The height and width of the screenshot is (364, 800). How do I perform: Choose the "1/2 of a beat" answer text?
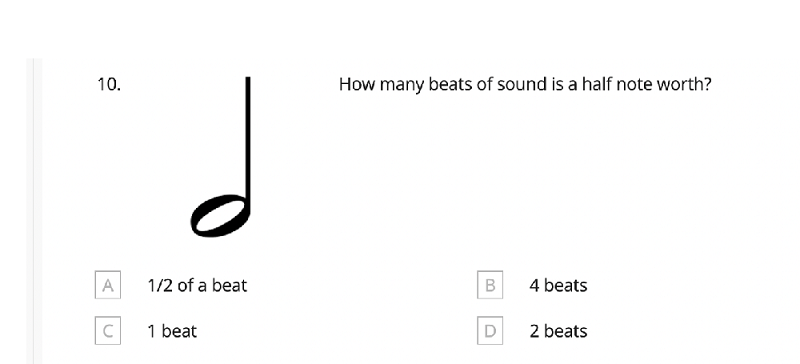click(x=197, y=285)
